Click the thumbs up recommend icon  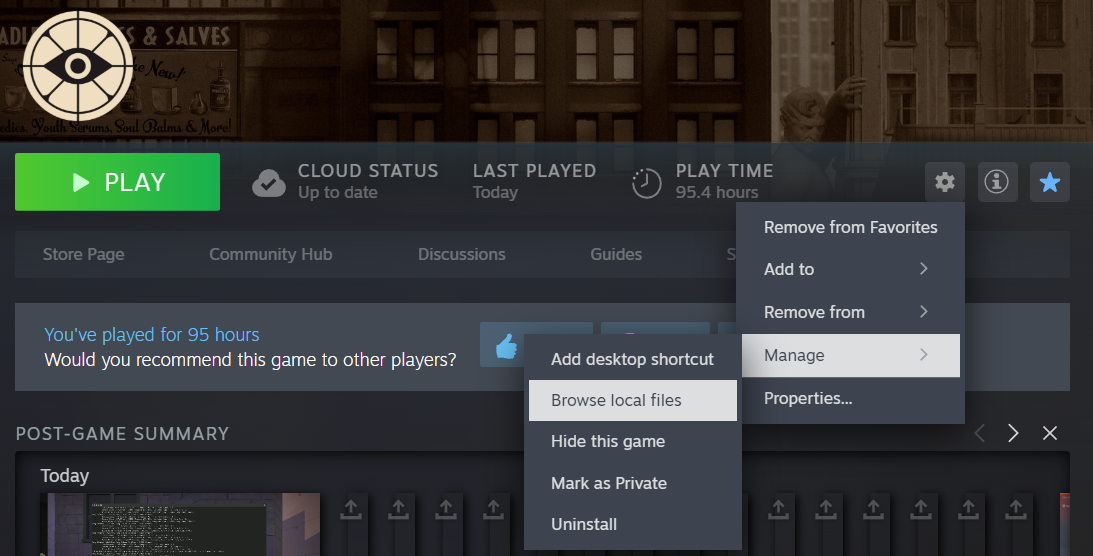pos(507,346)
